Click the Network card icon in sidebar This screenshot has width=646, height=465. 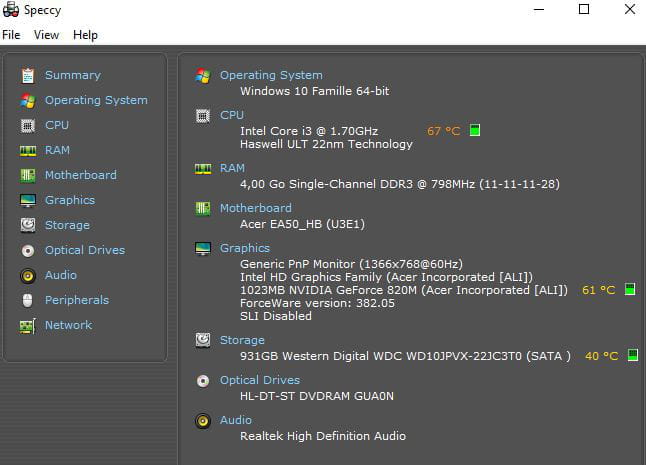click(28, 326)
